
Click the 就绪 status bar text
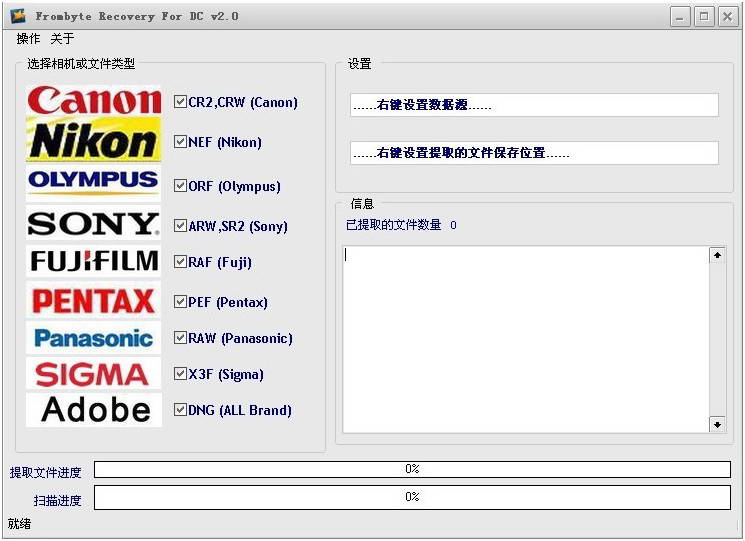[19, 524]
